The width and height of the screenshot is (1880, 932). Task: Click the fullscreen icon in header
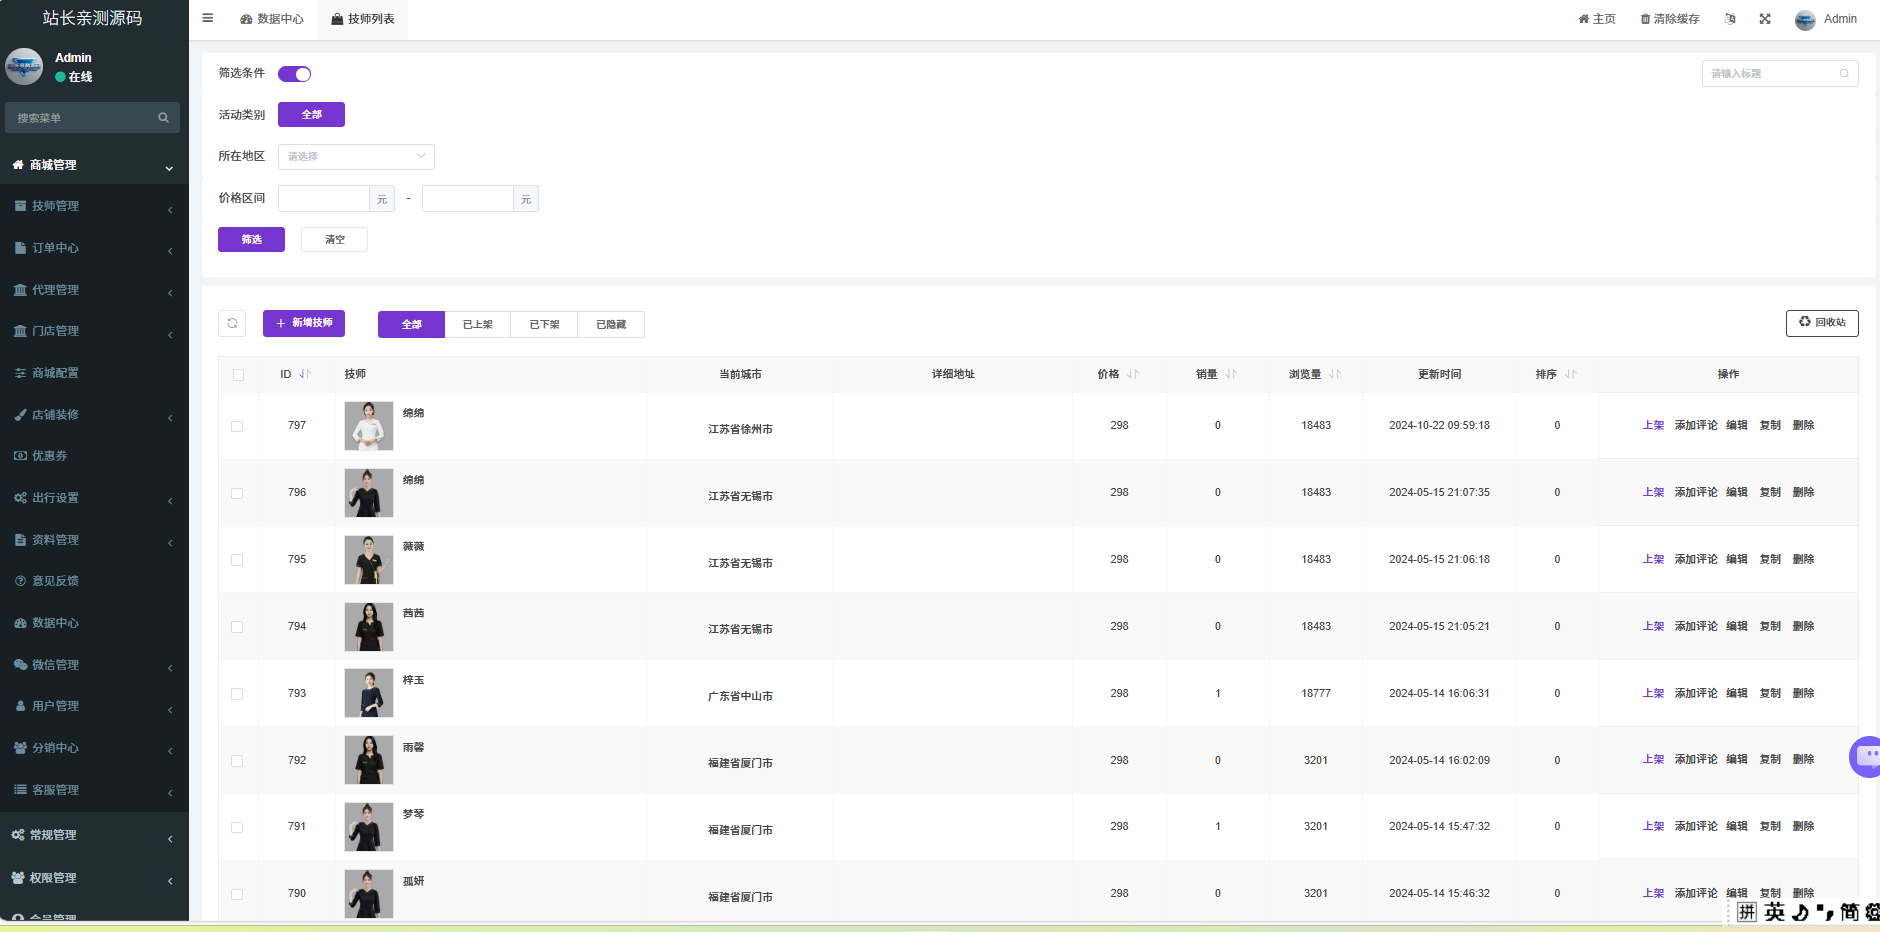pos(1765,19)
